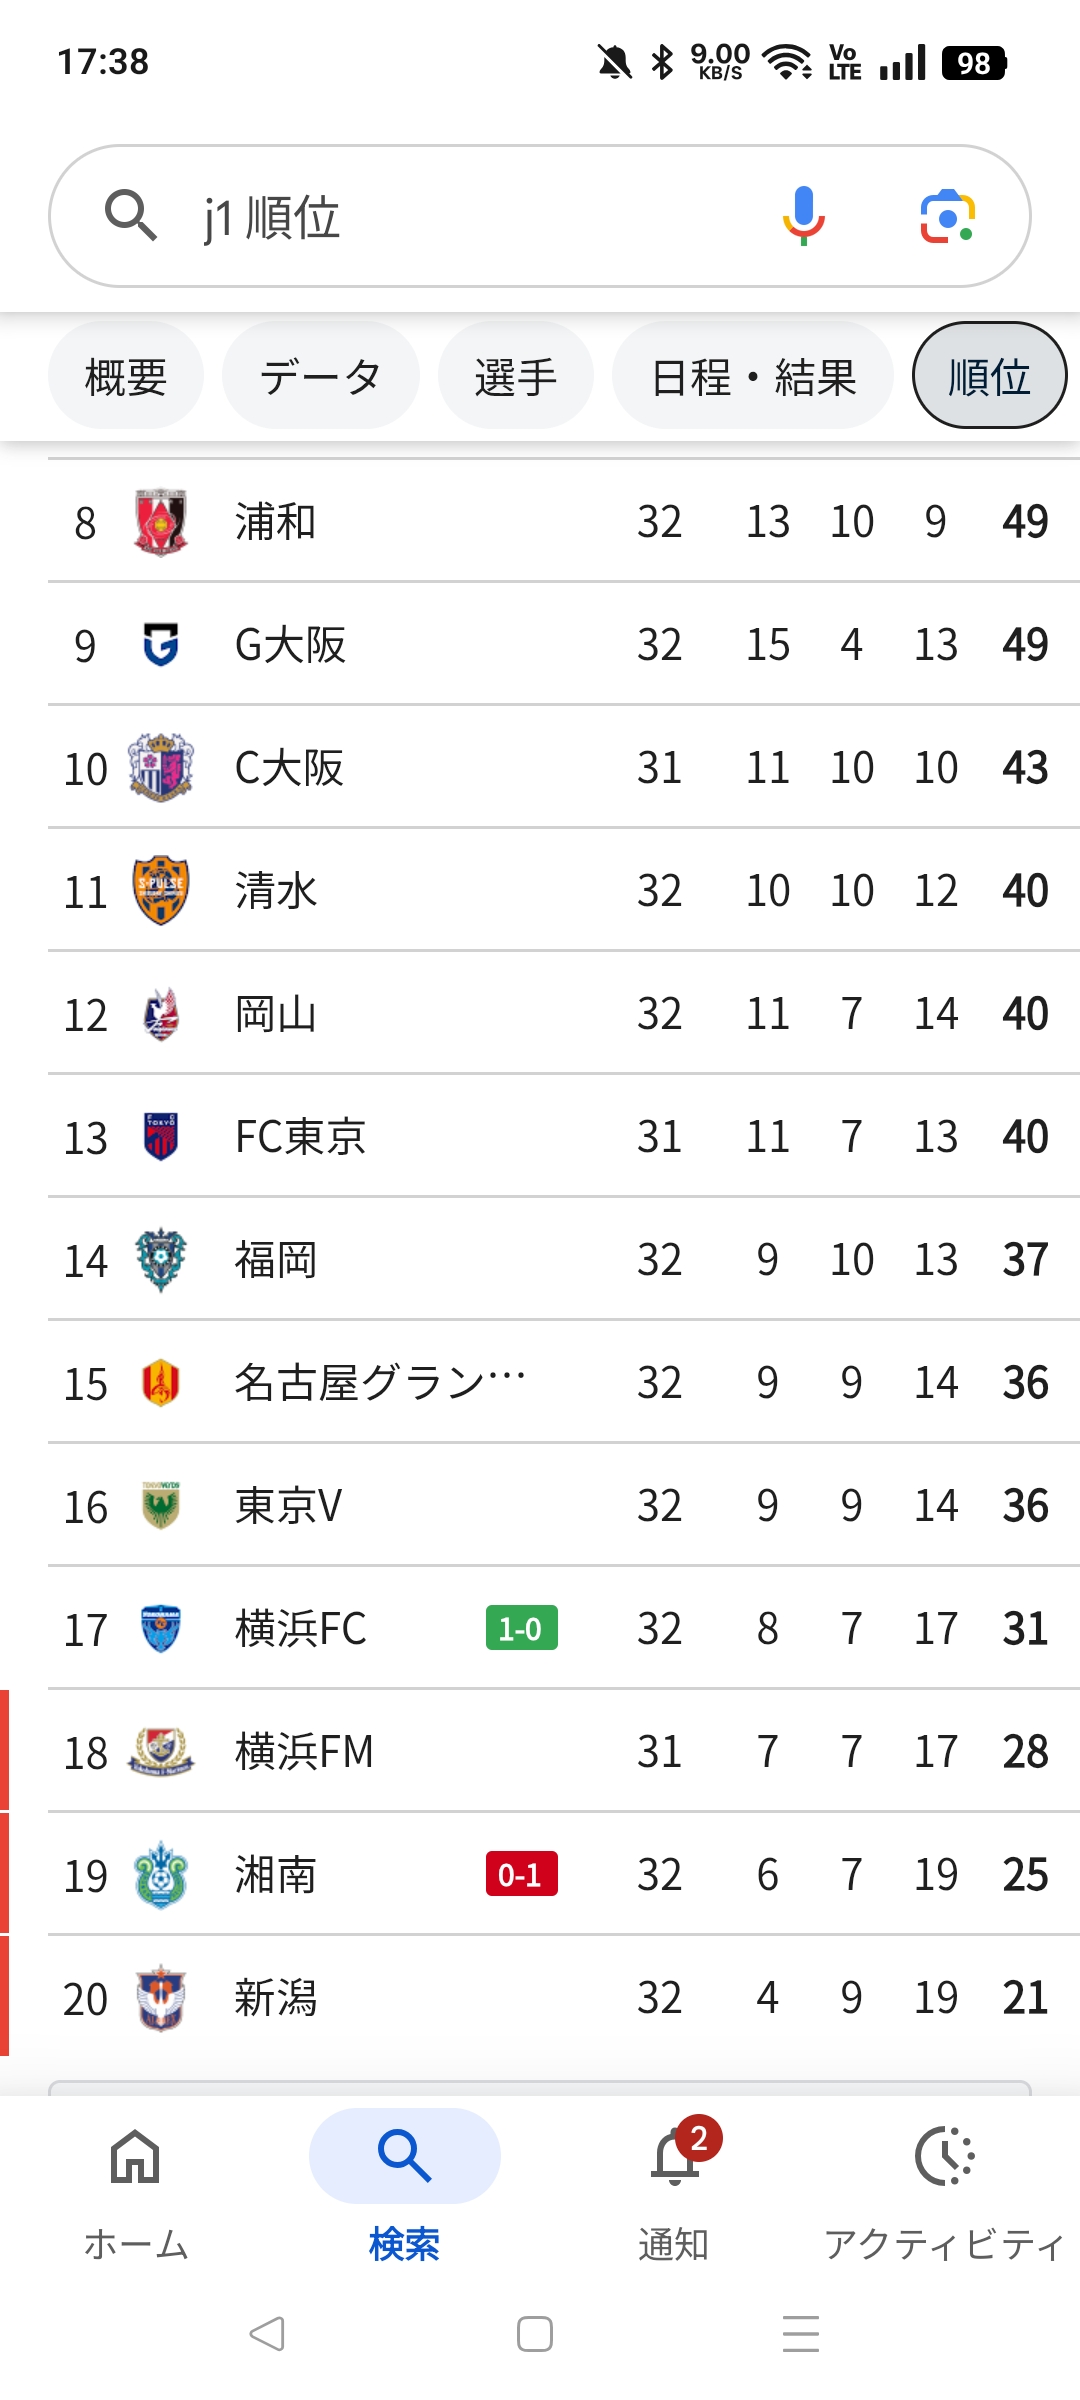Screen dimensions: 1080x2400
Task: Open the 選手 tab
Action: [515, 377]
